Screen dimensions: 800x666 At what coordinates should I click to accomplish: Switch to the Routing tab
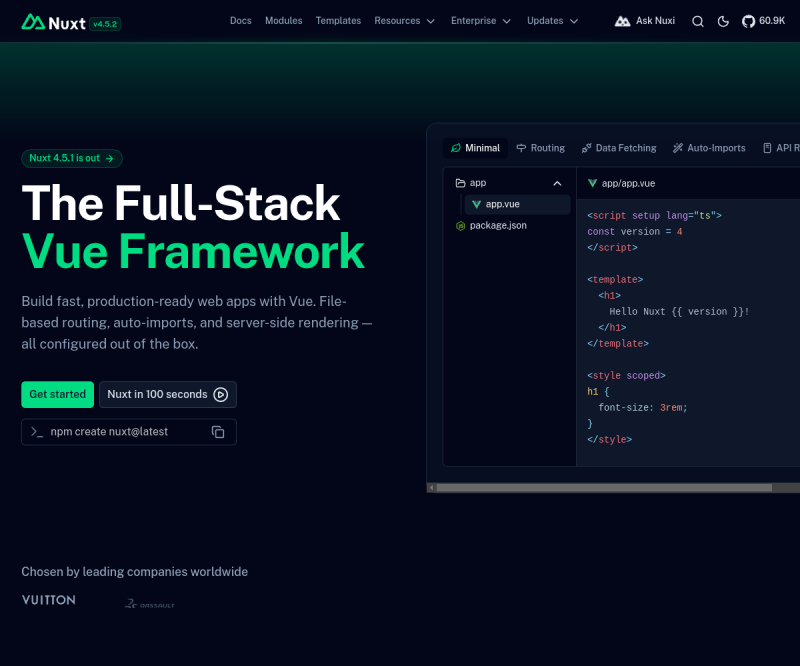tap(541, 148)
